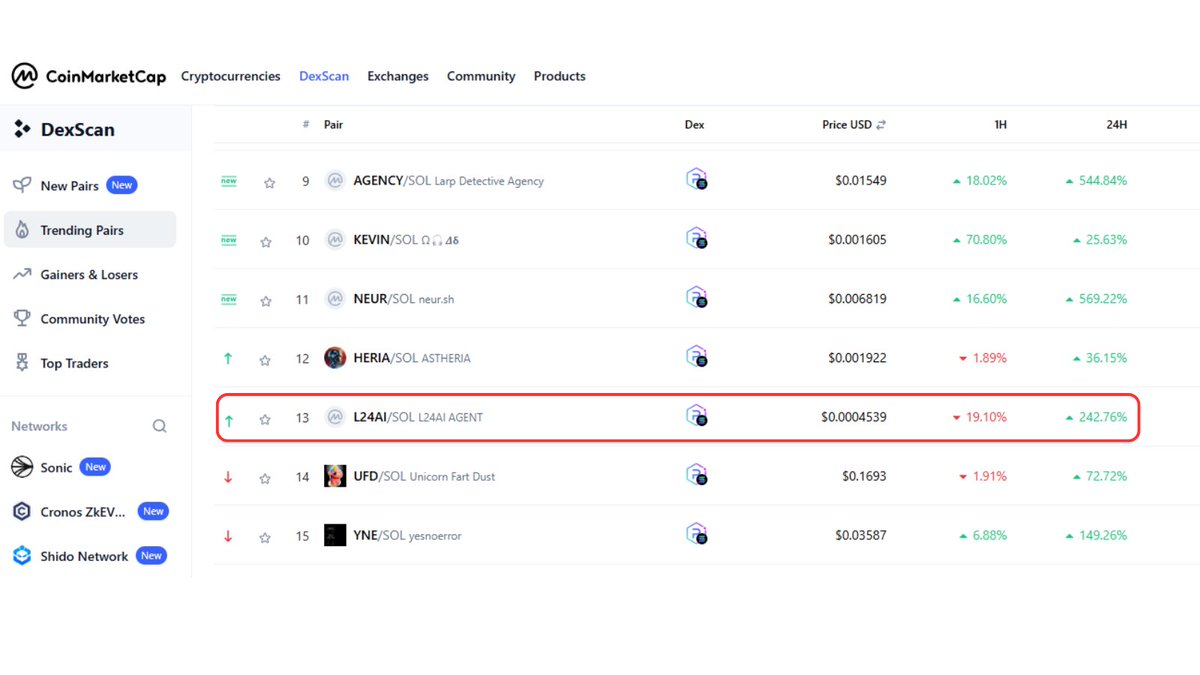This screenshot has height=675, width=1200.
Task: Favorite the KEVIN/SOL pair star
Action: pyautogui.click(x=265, y=242)
